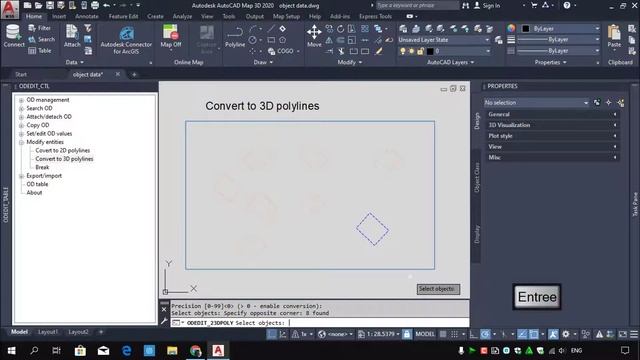640x360 pixels.
Task: Click the ODEDIT_23DPOLY command line input
Action: point(320,323)
